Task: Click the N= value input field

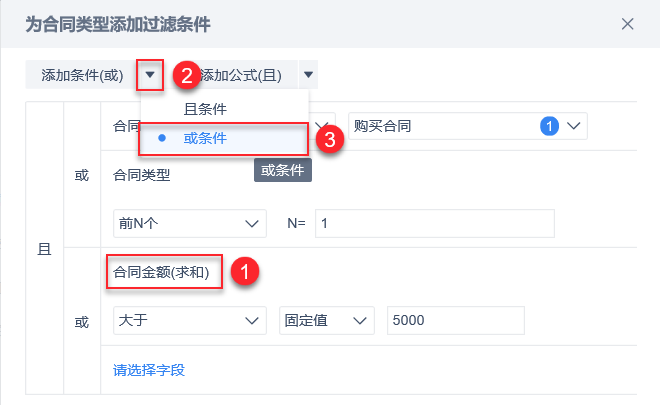Action: click(x=434, y=223)
